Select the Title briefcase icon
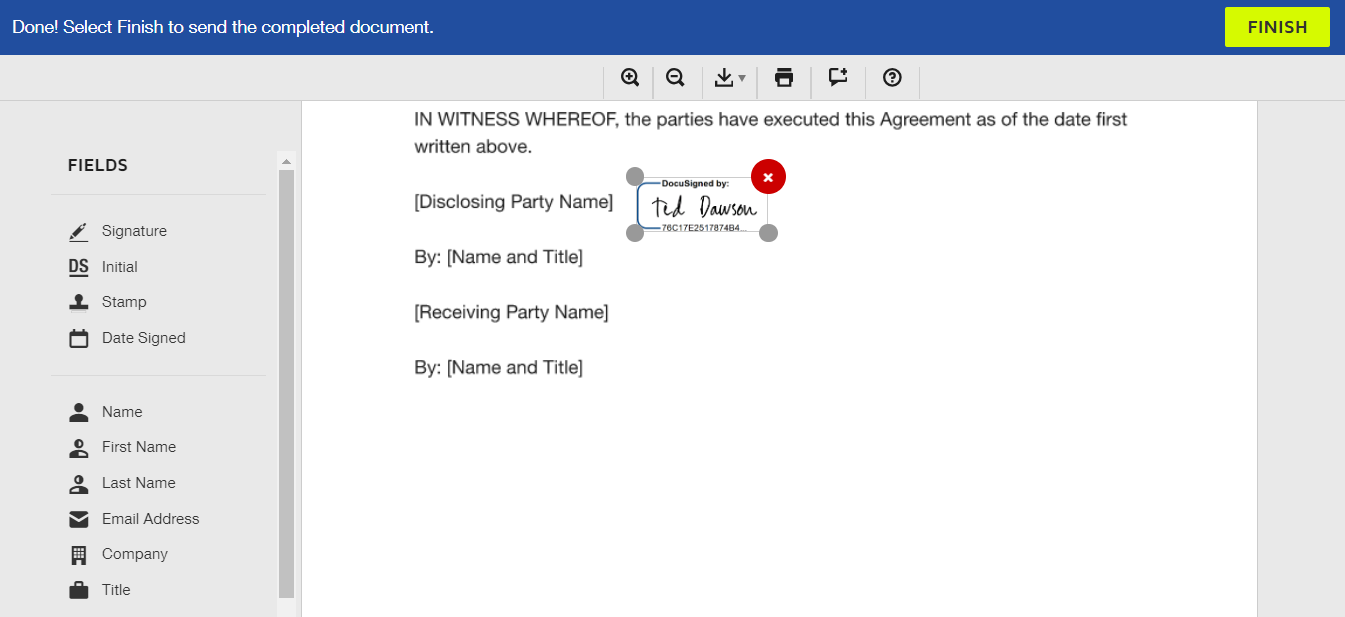The width and height of the screenshot is (1345, 617). point(79,590)
